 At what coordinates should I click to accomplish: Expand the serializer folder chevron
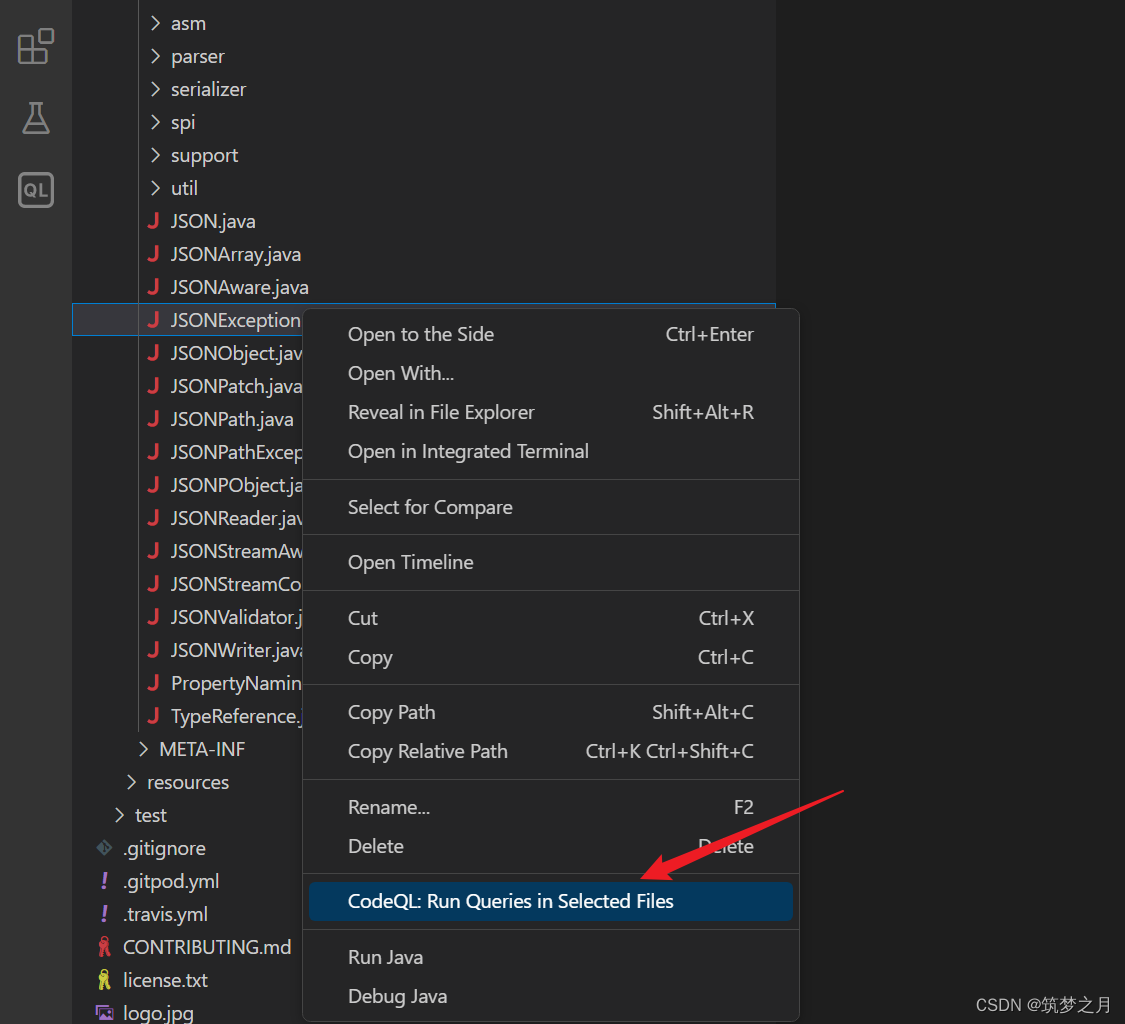click(x=156, y=89)
